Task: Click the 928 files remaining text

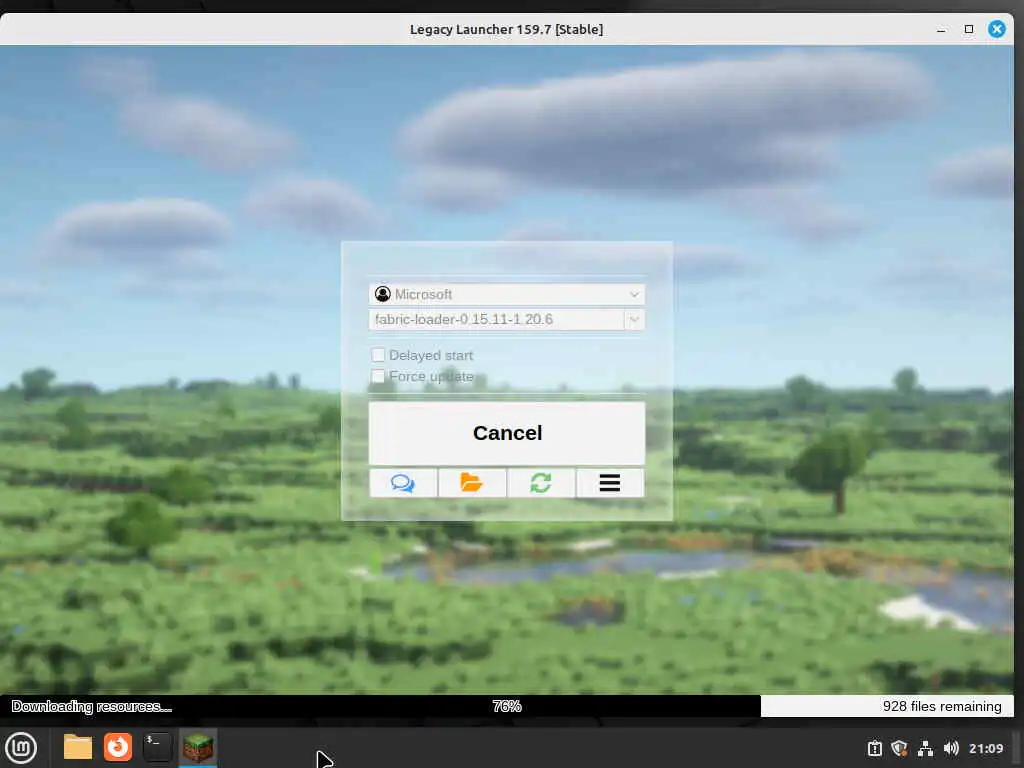Action: [x=942, y=706]
